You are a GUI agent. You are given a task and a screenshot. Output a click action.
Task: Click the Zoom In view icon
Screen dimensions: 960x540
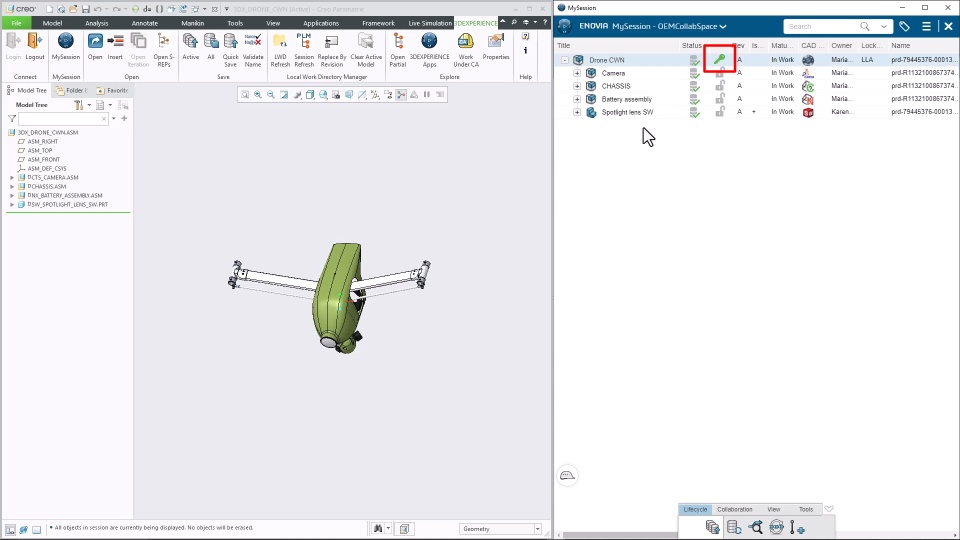click(258, 94)
